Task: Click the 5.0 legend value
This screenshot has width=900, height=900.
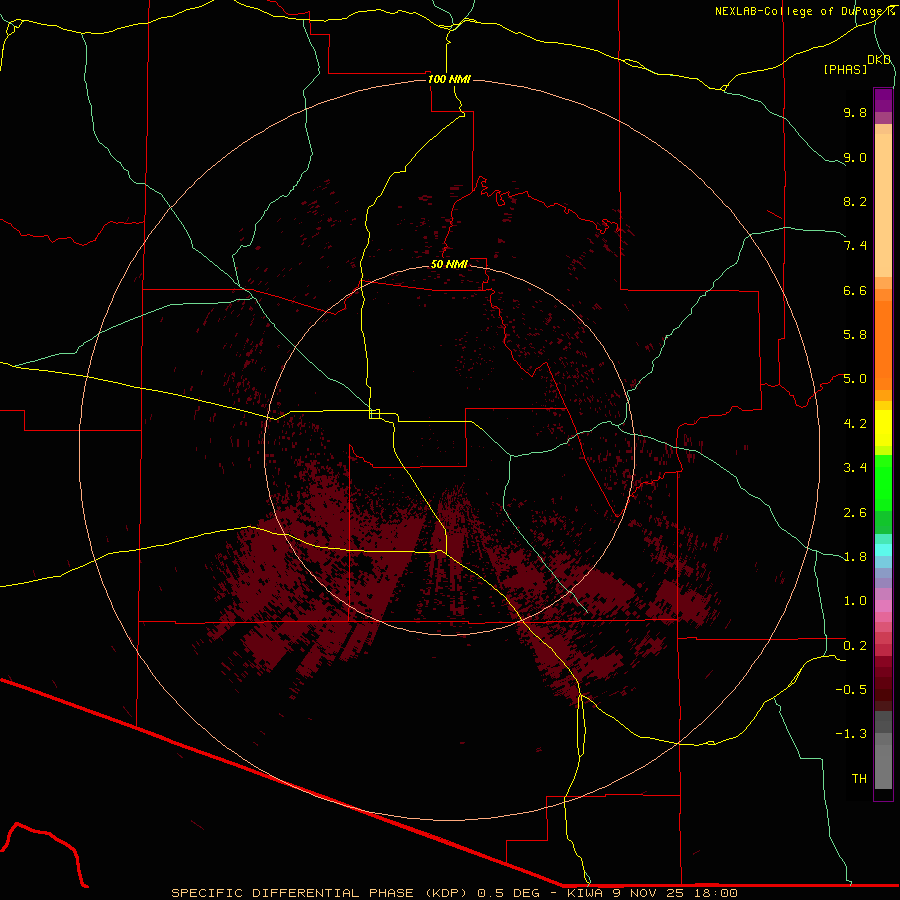Action: (855, 379)
